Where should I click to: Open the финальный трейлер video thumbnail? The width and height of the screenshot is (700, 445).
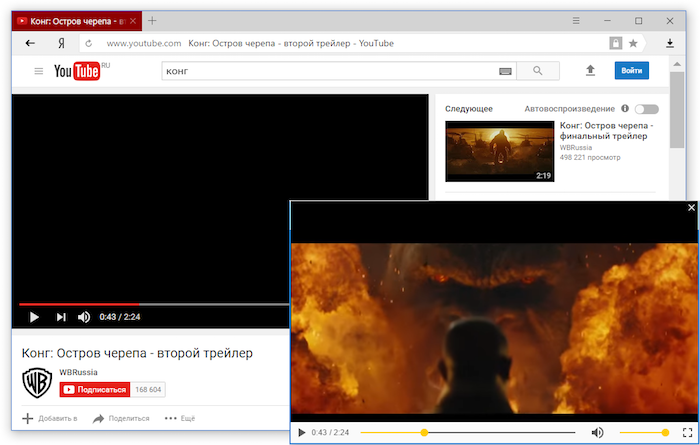pyautogui.click(x=500, y=151)
